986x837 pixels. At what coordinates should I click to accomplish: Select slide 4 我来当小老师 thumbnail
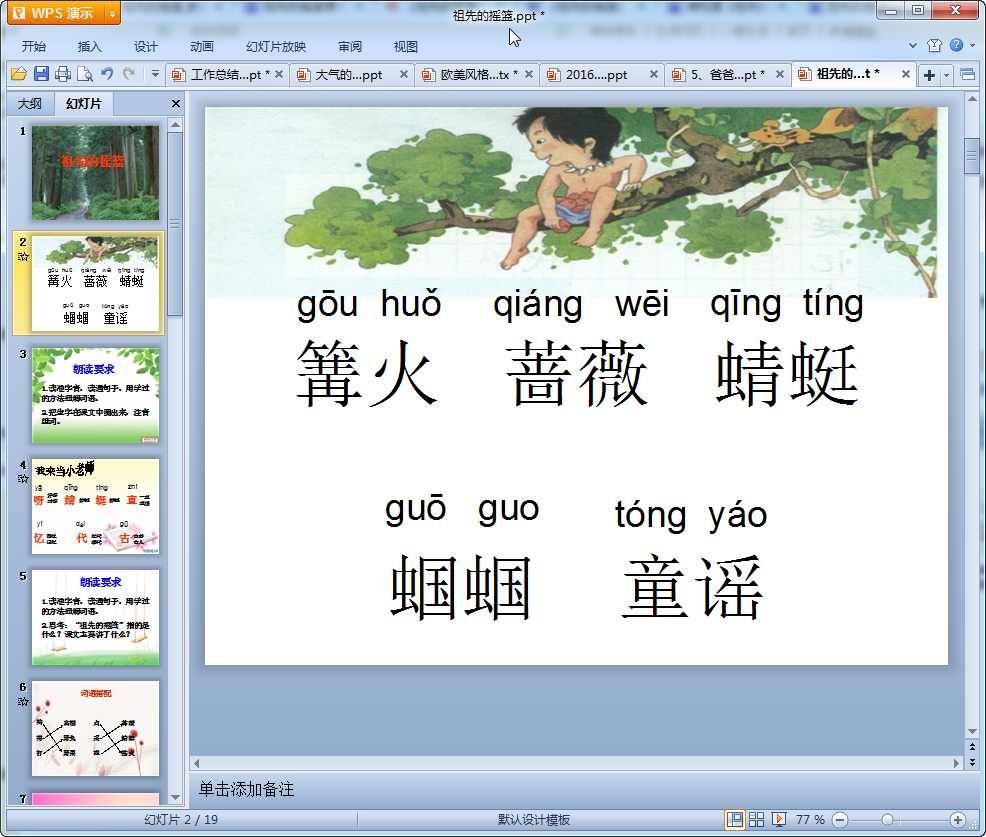tap(96, 506)
